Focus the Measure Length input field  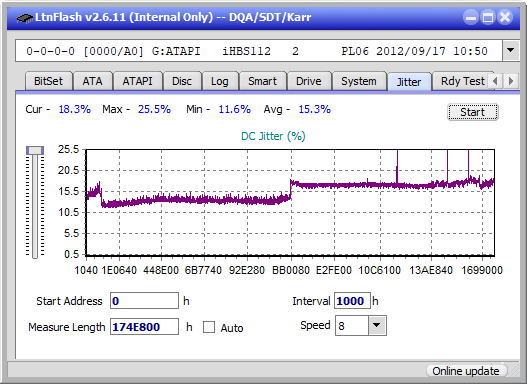pos(144,327)
